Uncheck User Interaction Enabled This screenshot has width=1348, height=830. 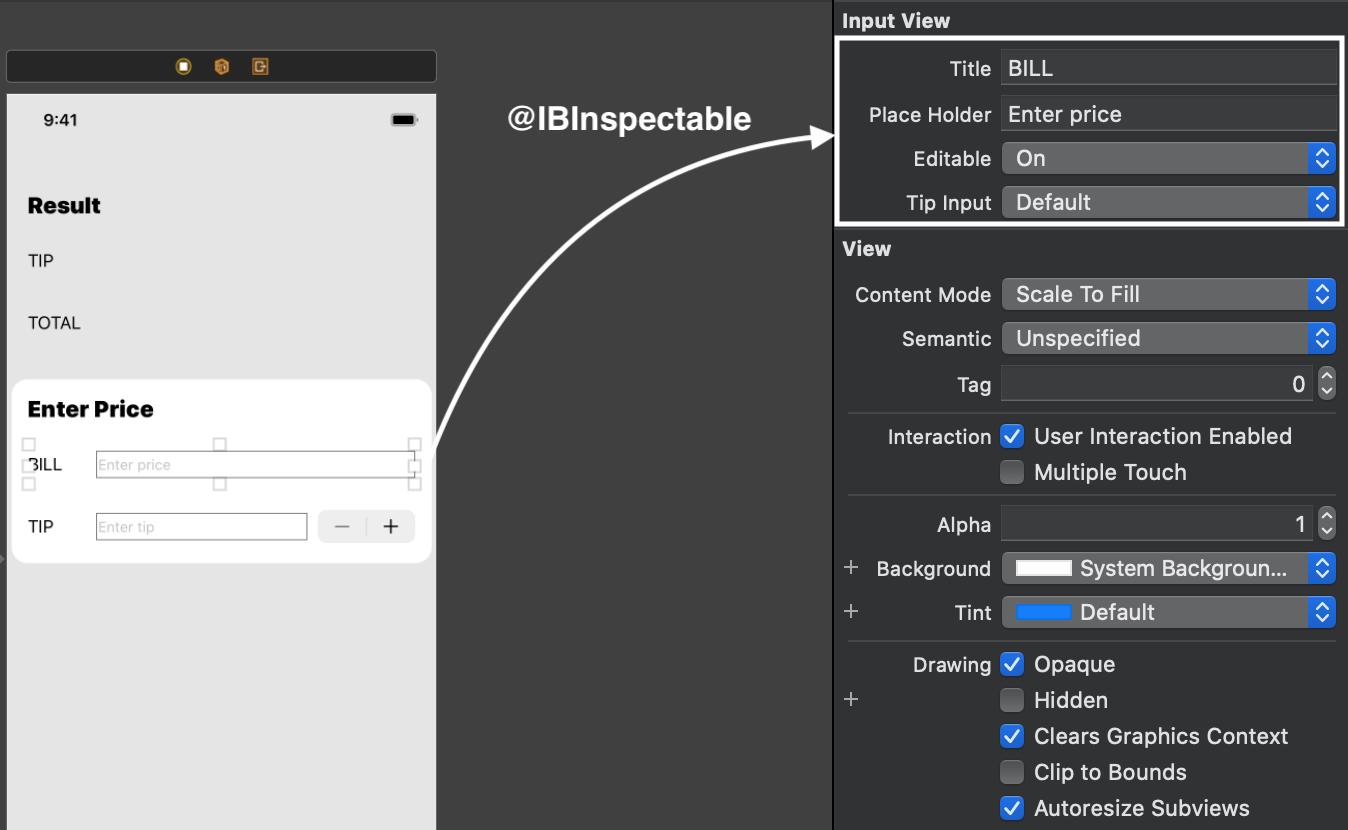(x=1012, y=436)
